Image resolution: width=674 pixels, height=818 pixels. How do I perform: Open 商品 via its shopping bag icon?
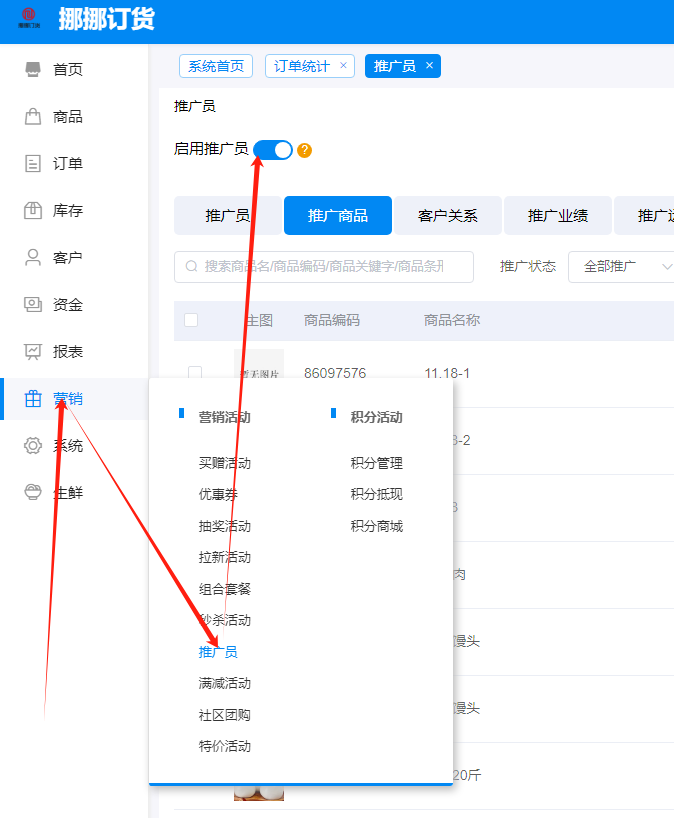[x=33, y=116]
